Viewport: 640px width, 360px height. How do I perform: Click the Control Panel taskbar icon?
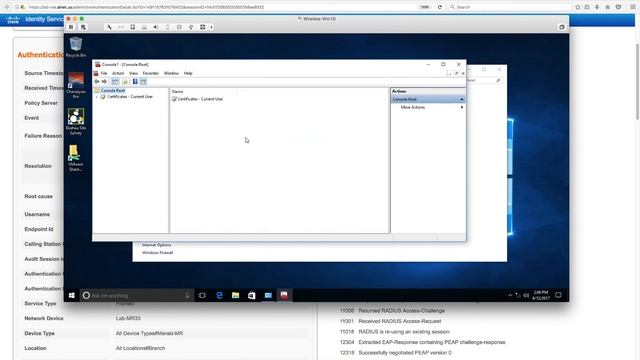click(x=268, y=295)
